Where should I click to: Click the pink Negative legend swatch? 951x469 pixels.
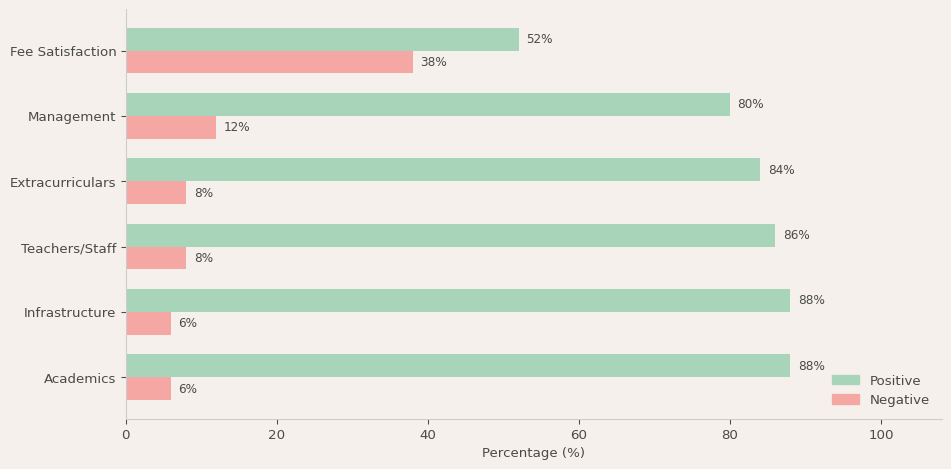(845, 399)
